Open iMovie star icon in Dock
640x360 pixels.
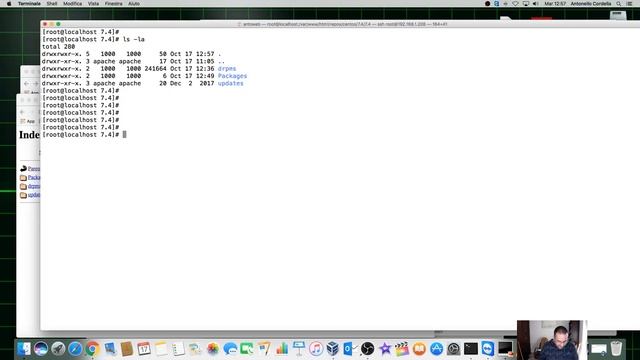pos(384,349)
